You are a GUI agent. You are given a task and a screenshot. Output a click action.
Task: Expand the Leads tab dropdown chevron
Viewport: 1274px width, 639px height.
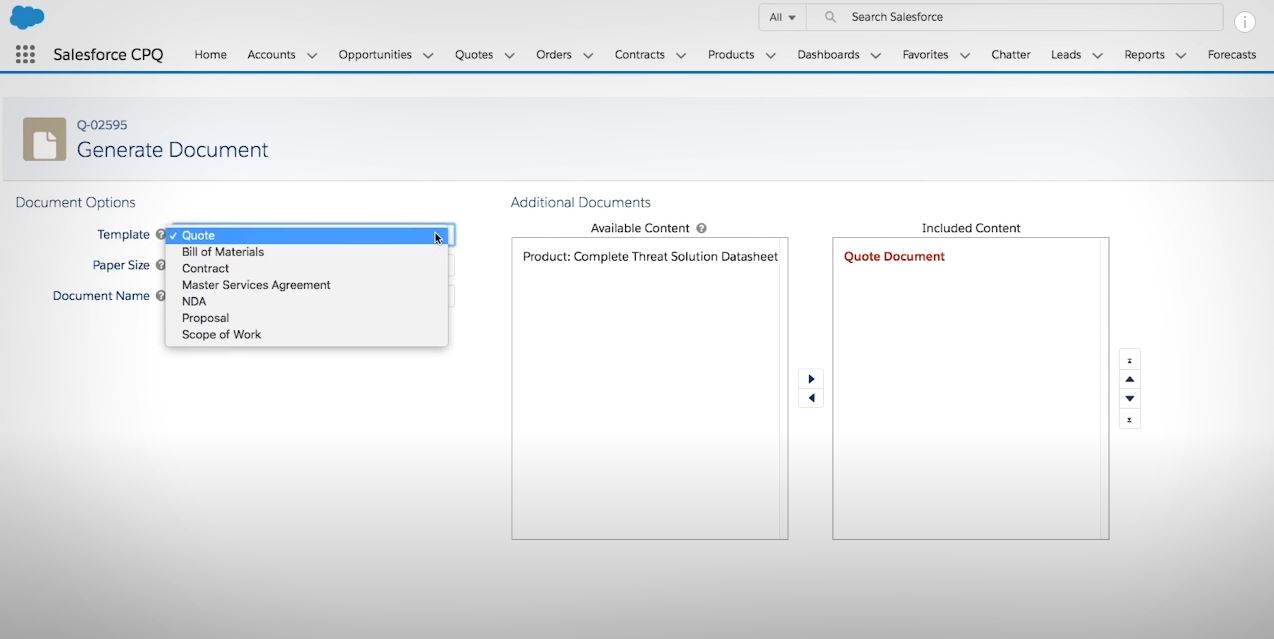(x=1097, y=56)
